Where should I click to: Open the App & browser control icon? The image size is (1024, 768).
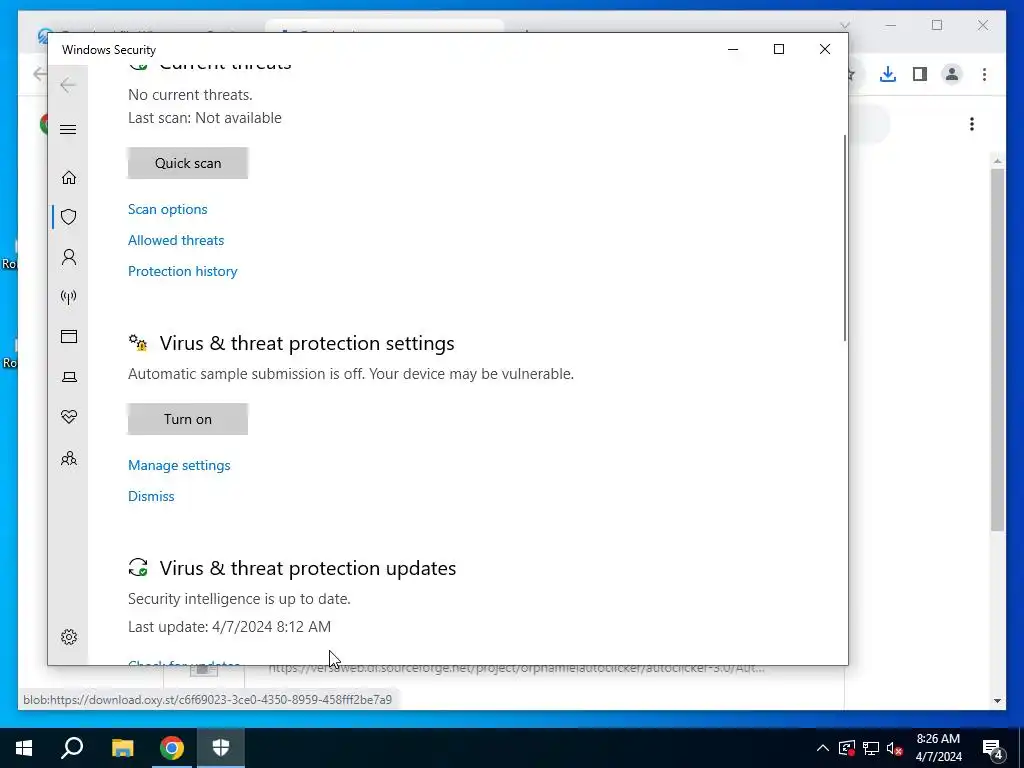[69, 336]
